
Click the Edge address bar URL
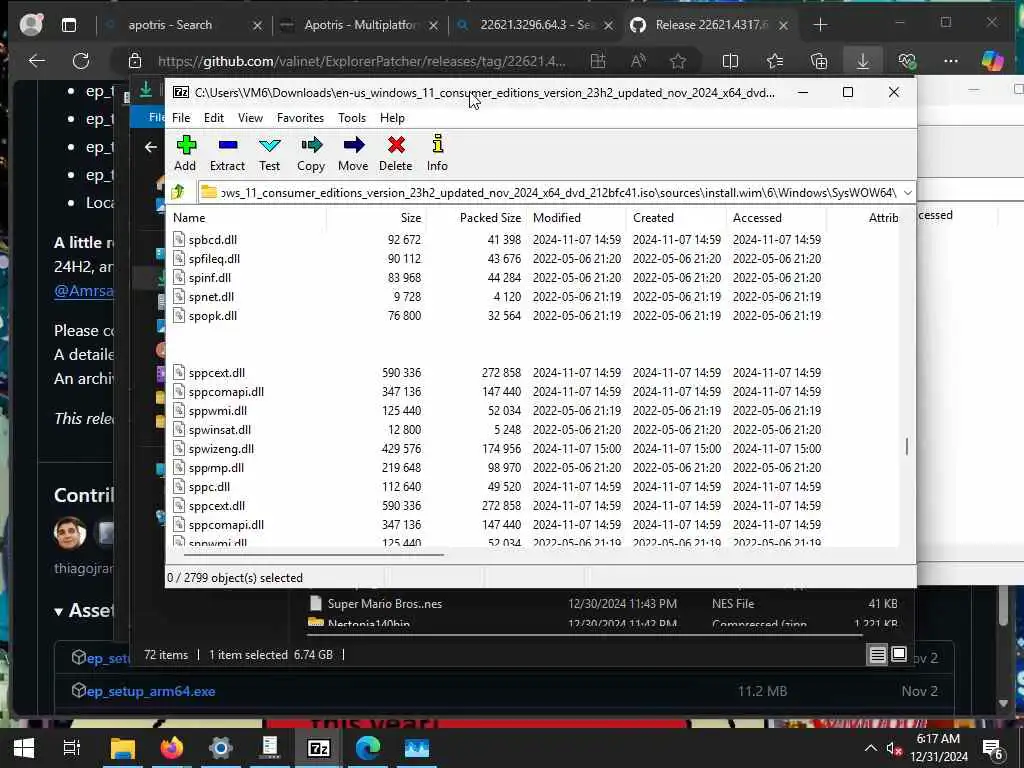click(x=361, y=61)
